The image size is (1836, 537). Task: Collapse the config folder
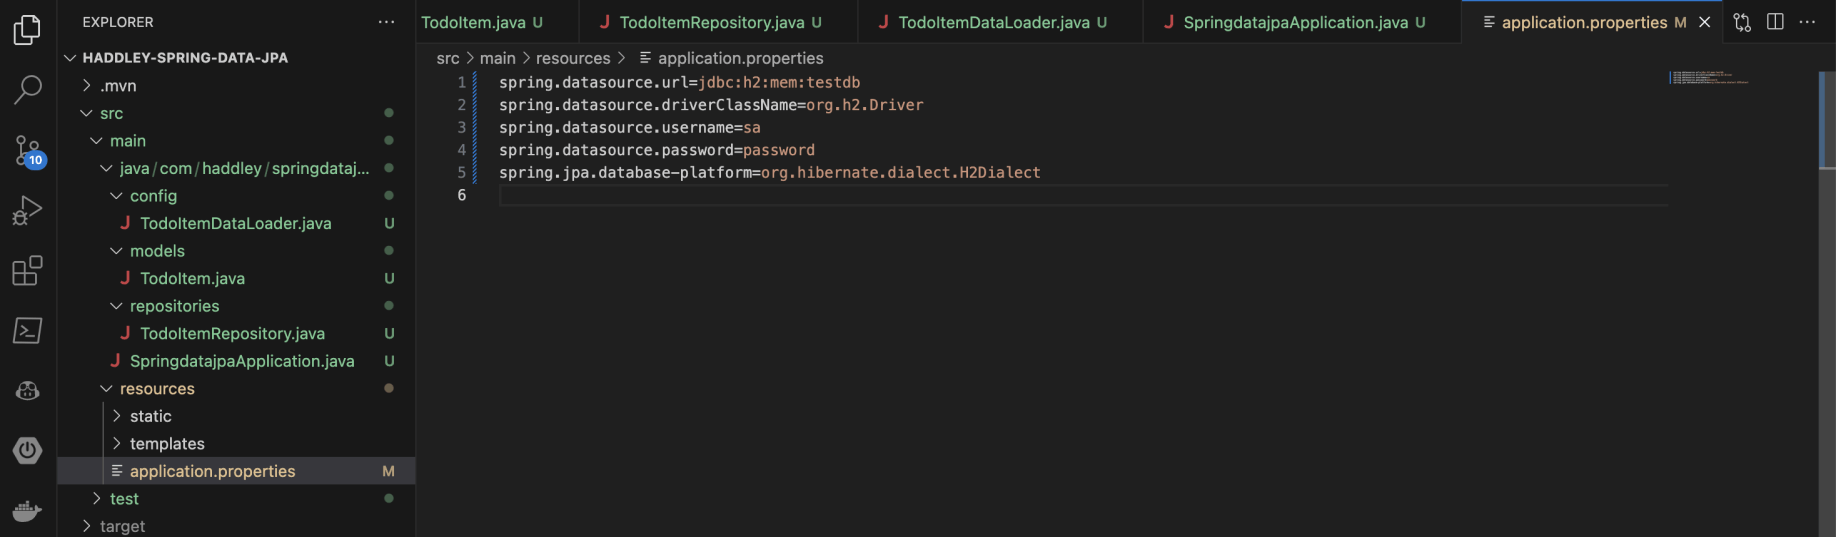click(236, 196)
